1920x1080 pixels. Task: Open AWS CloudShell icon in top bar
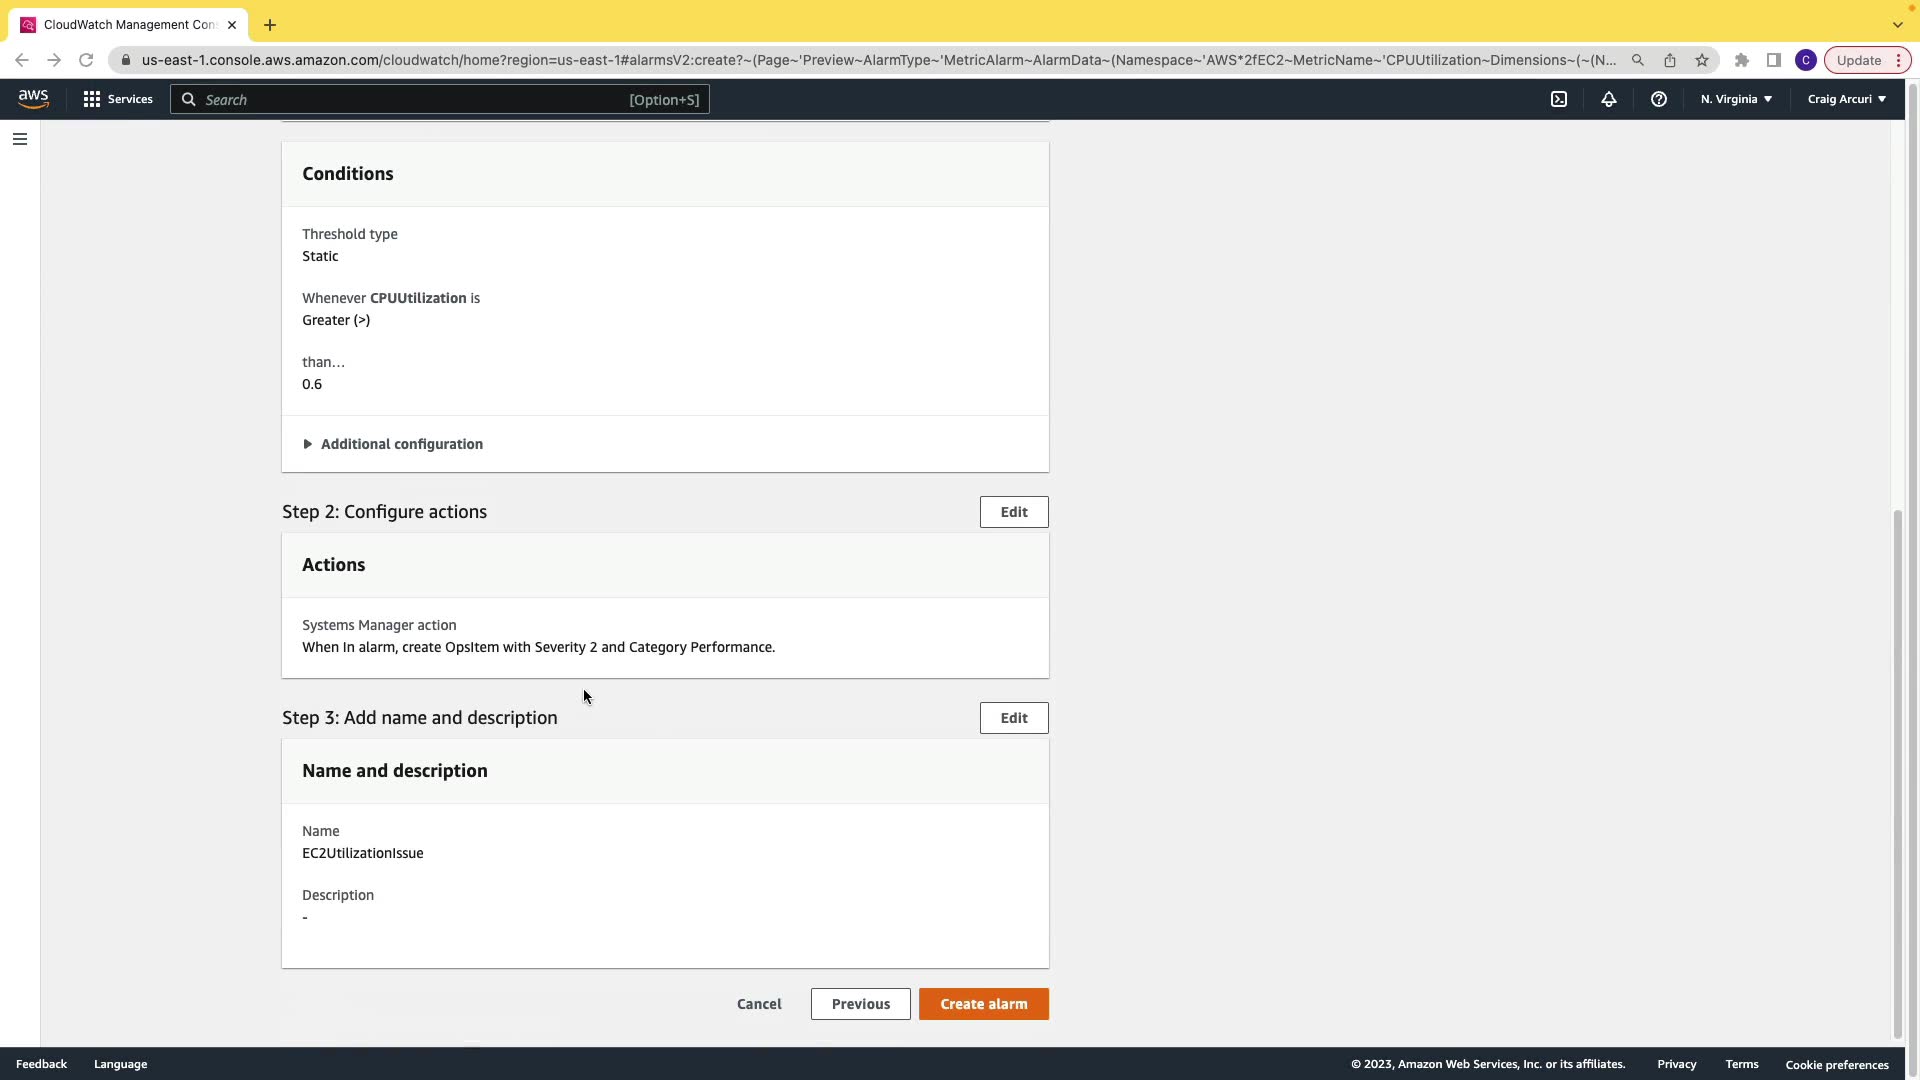click(1559, 99)
